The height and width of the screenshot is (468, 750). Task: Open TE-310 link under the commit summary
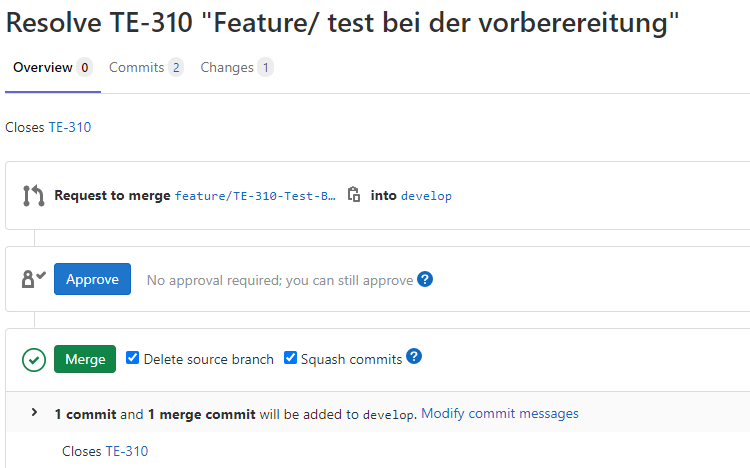tap(127, 451)
